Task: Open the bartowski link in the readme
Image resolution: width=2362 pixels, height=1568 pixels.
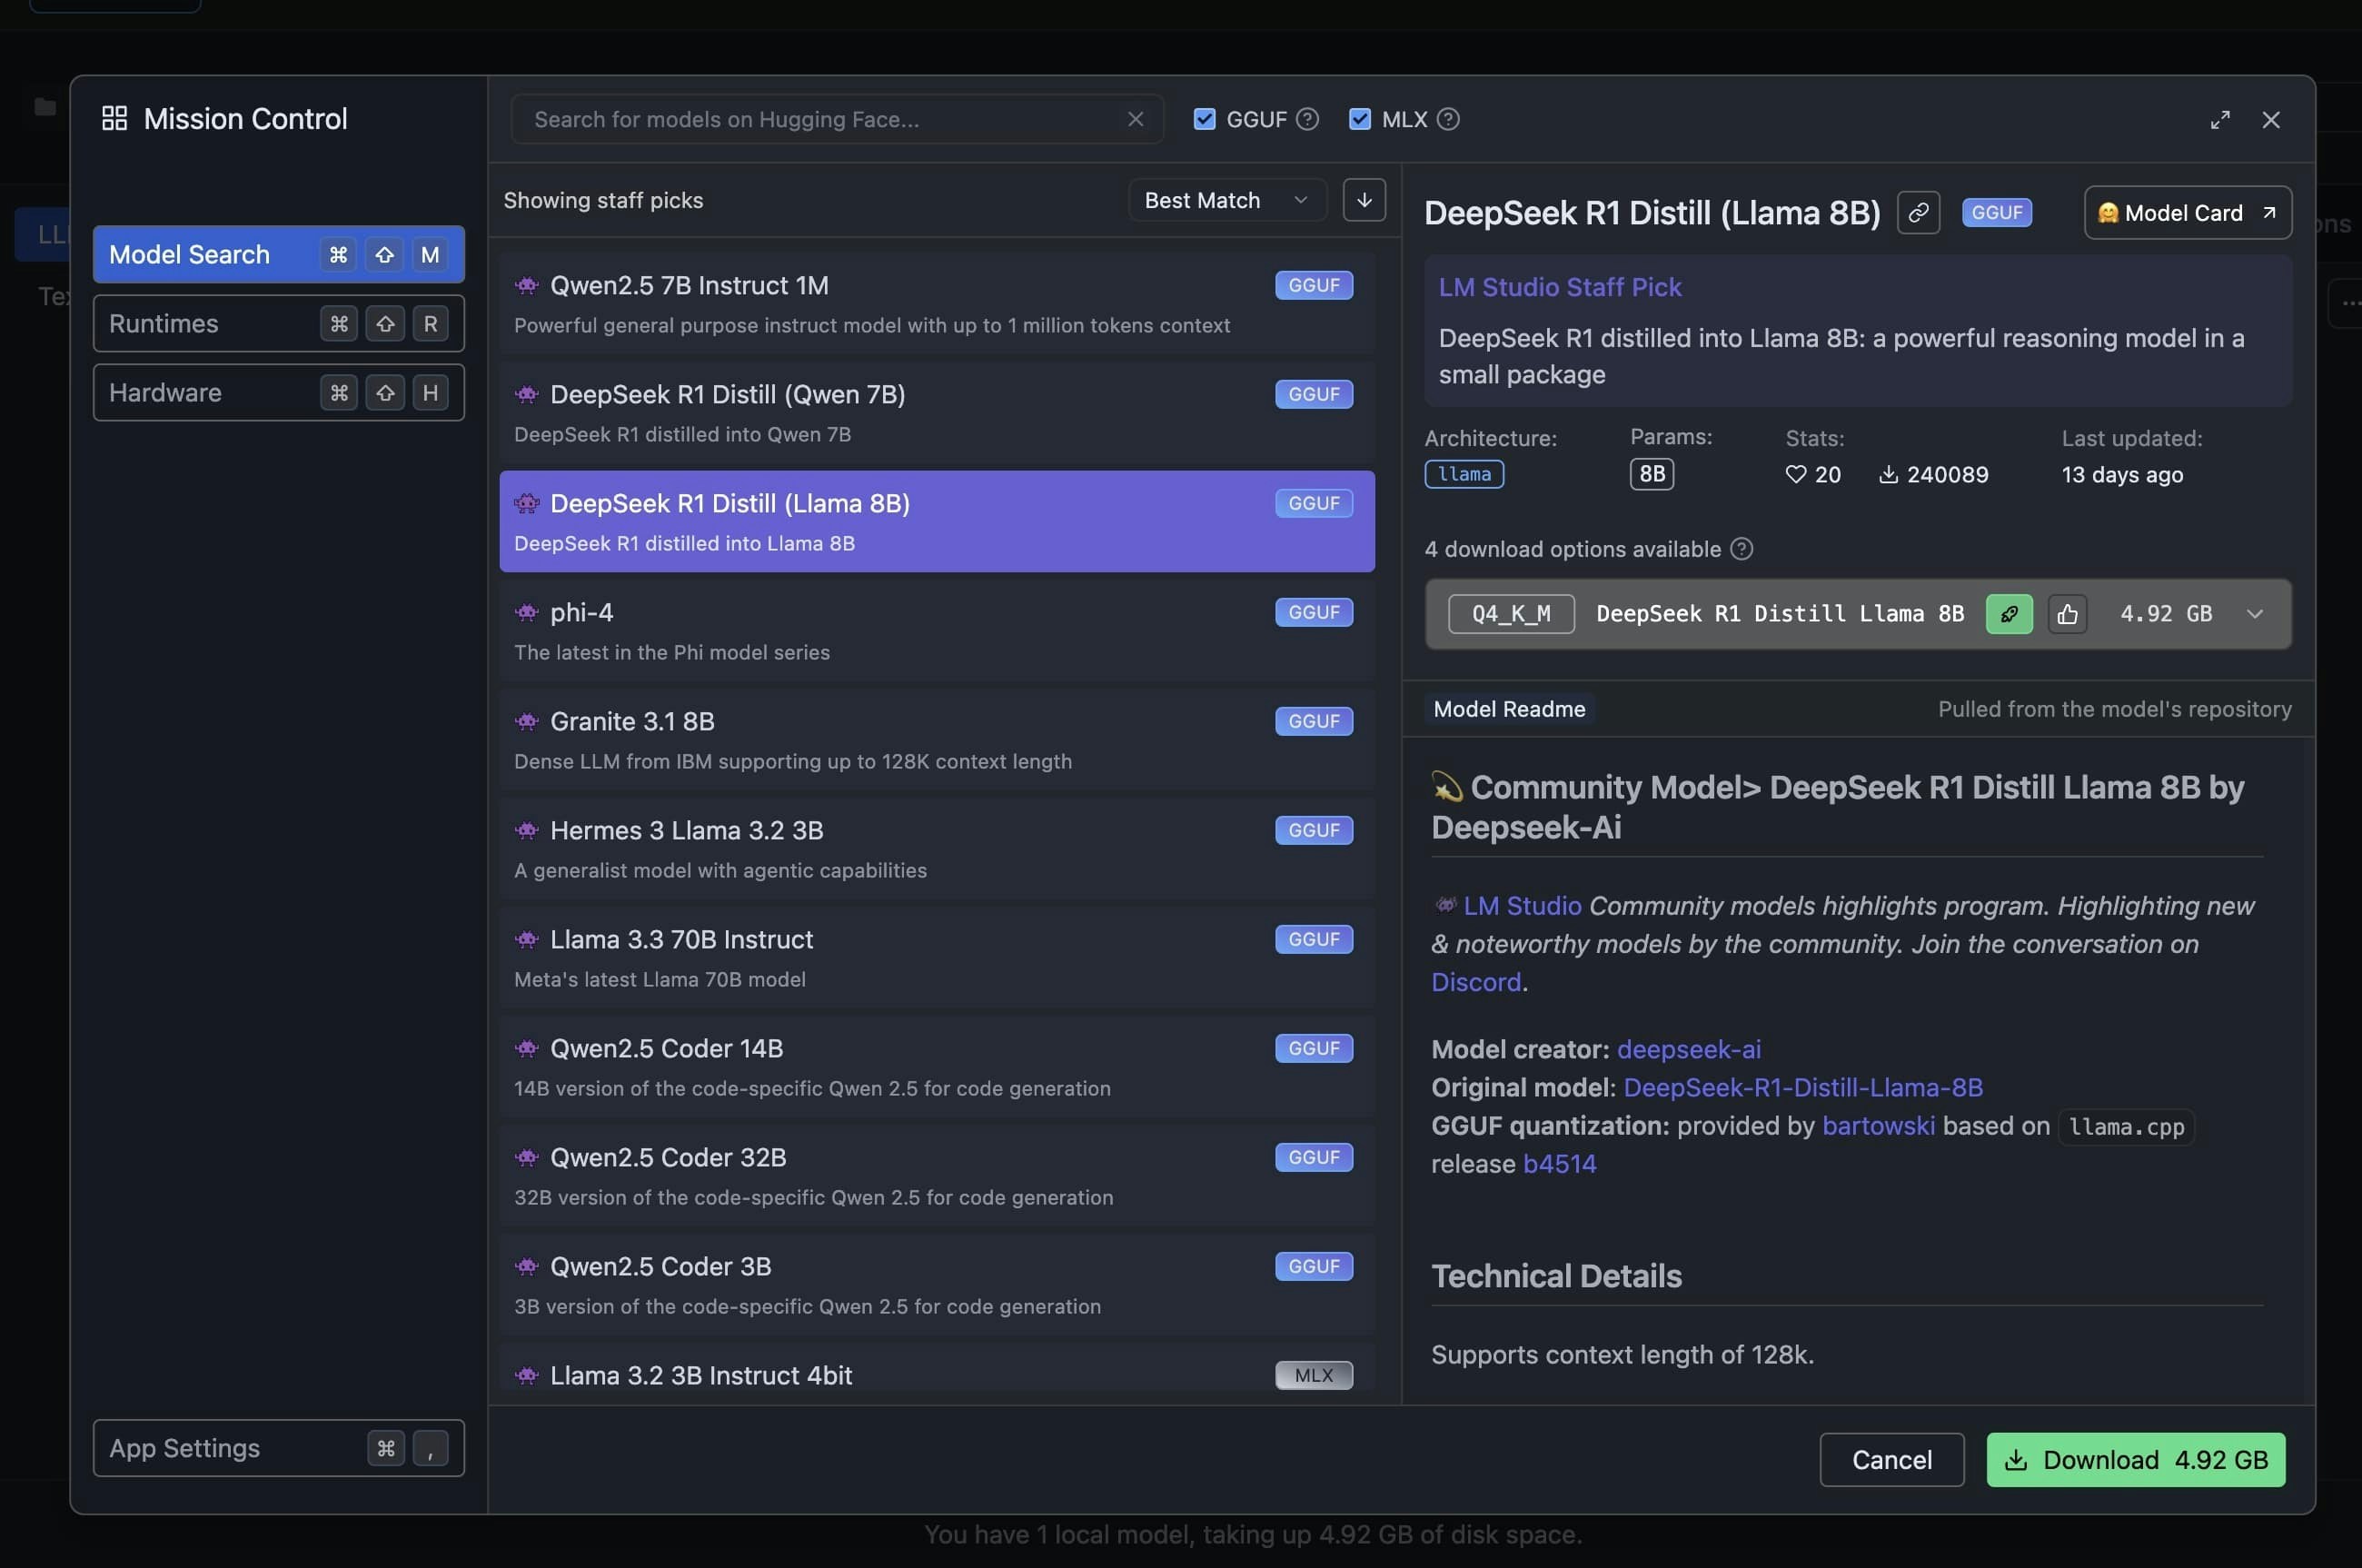Action: (1878, 1126)
